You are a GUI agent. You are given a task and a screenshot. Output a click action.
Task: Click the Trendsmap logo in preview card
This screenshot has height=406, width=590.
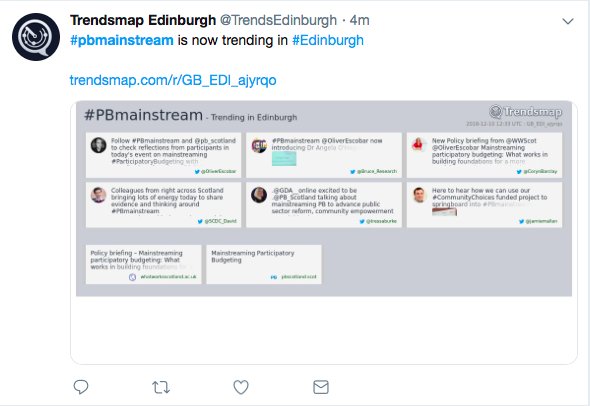(x=525, y=112)
